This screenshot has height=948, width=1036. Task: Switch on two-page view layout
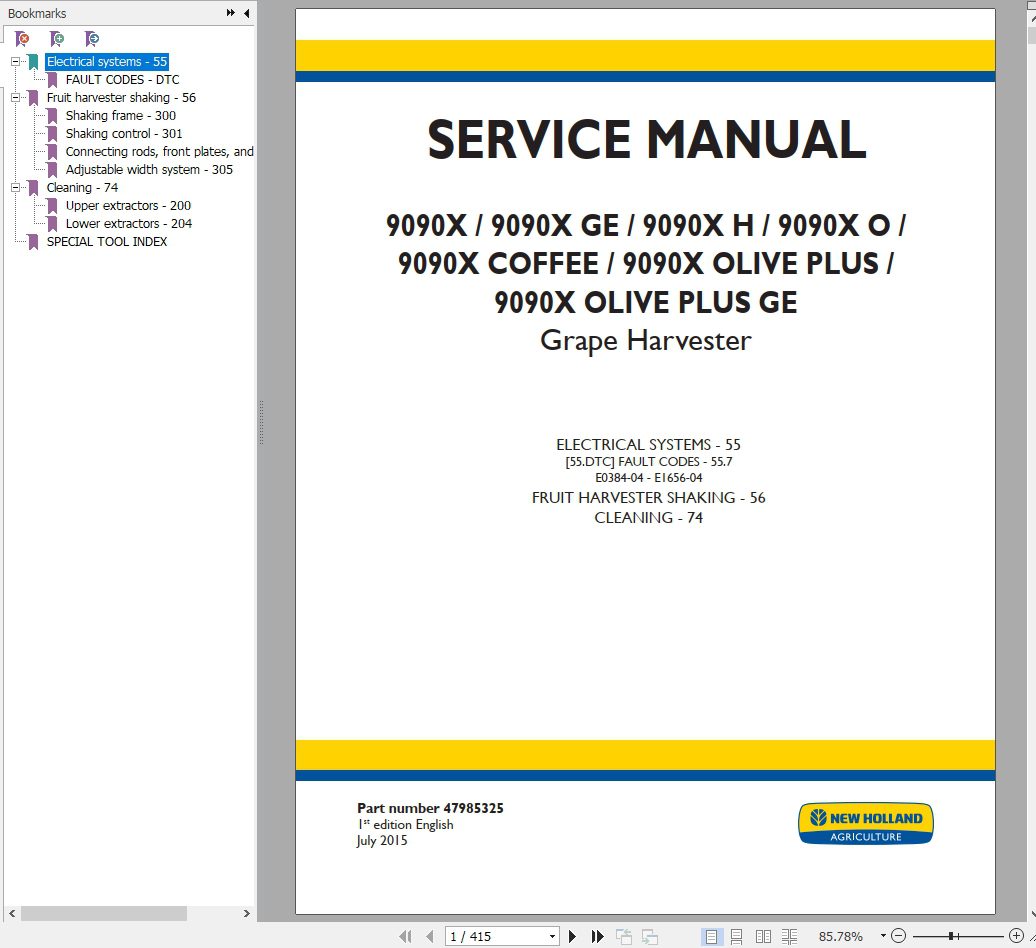[764, 936]
